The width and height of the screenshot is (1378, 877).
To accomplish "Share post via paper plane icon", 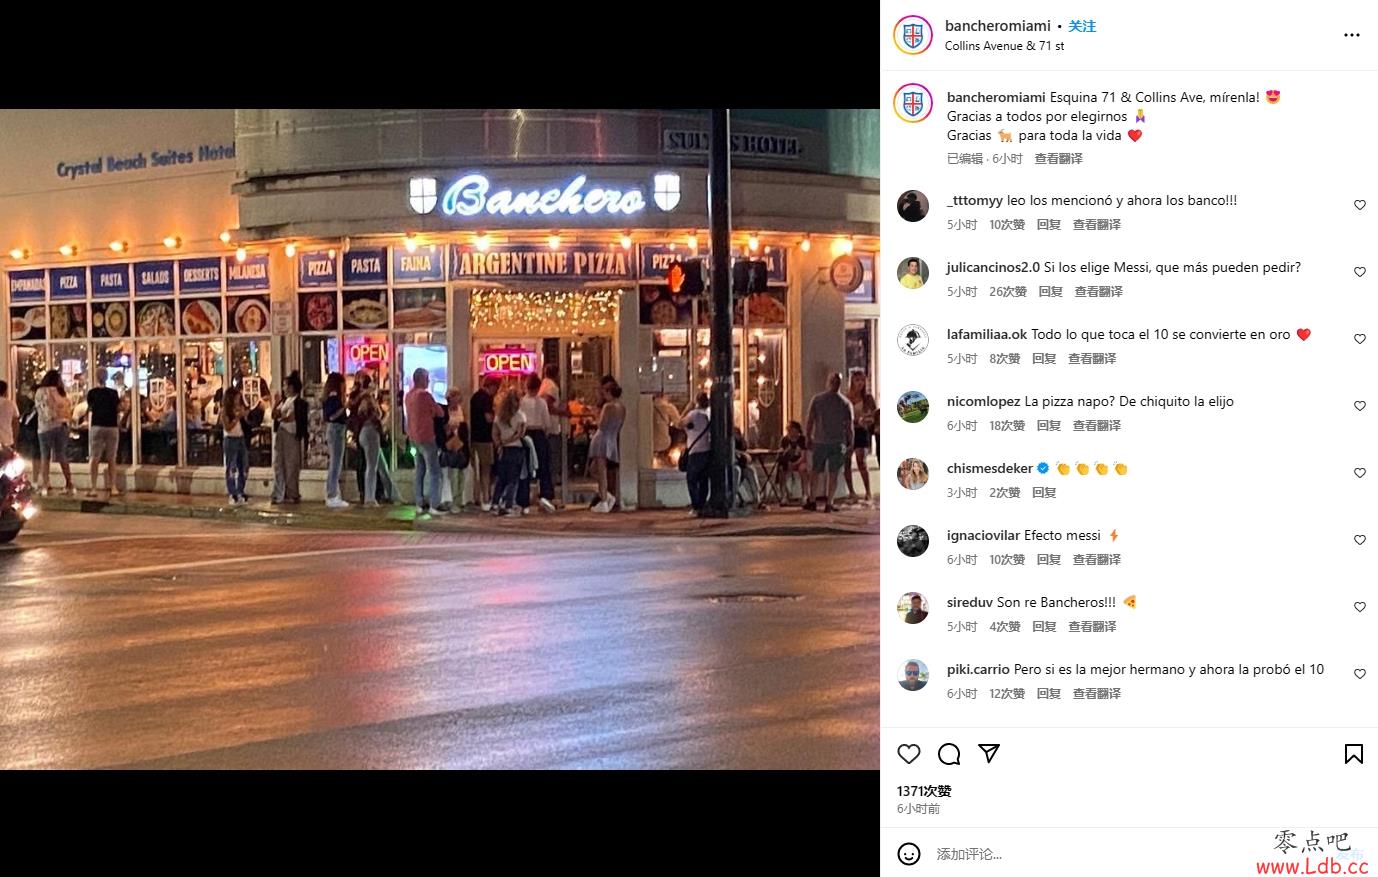I will coord(989,754).
